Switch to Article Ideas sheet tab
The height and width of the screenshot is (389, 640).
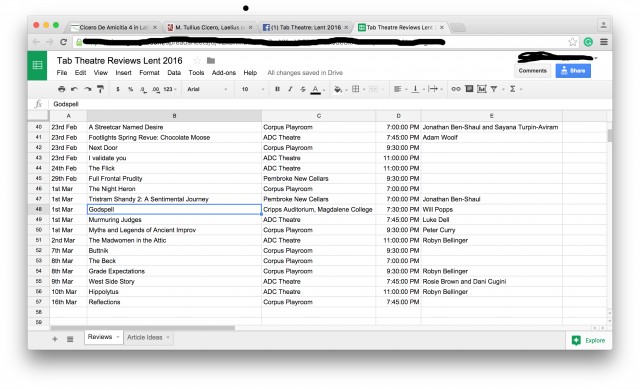[144, 338]
